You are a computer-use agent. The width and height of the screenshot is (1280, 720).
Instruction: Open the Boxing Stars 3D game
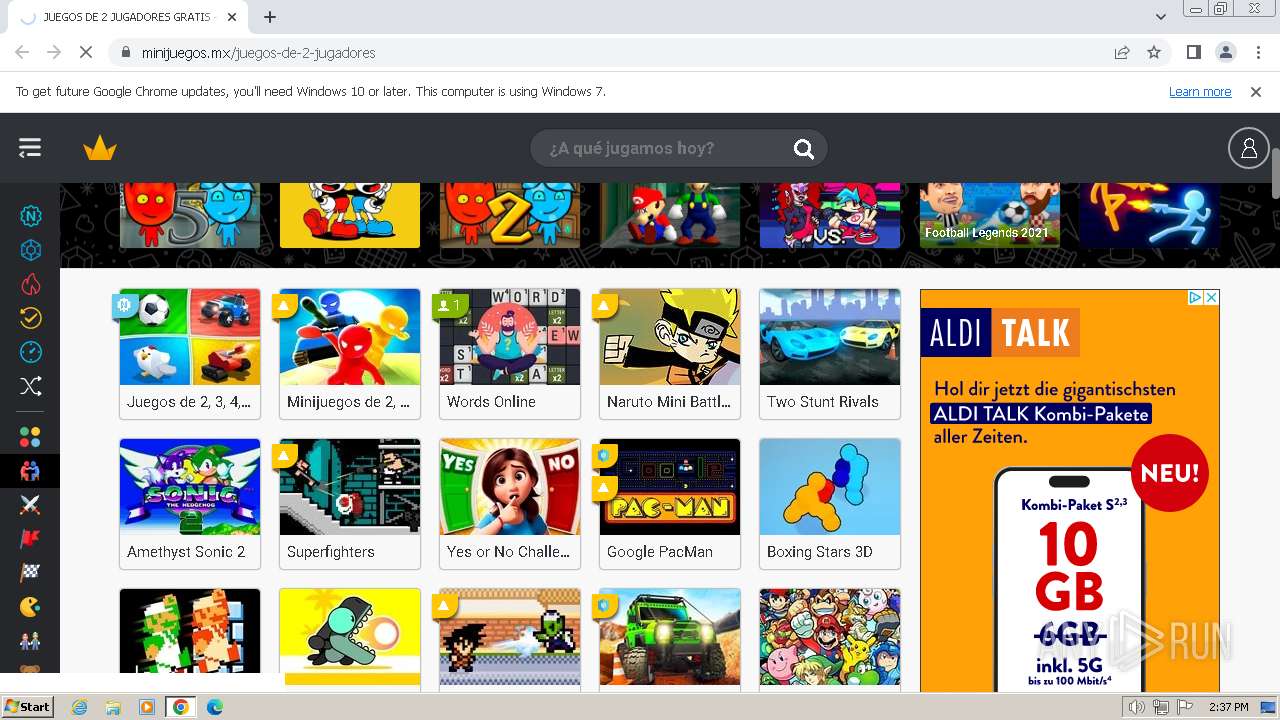click(830, 504)
